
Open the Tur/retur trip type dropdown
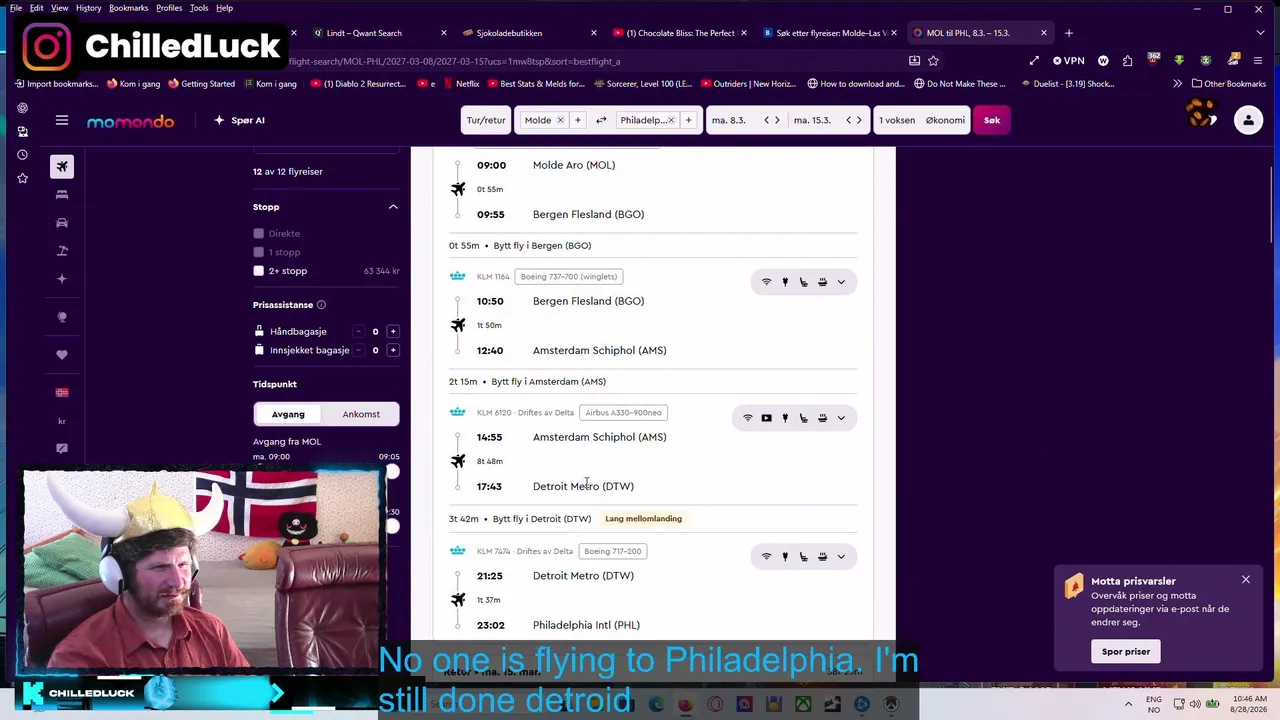click(486, 120)
